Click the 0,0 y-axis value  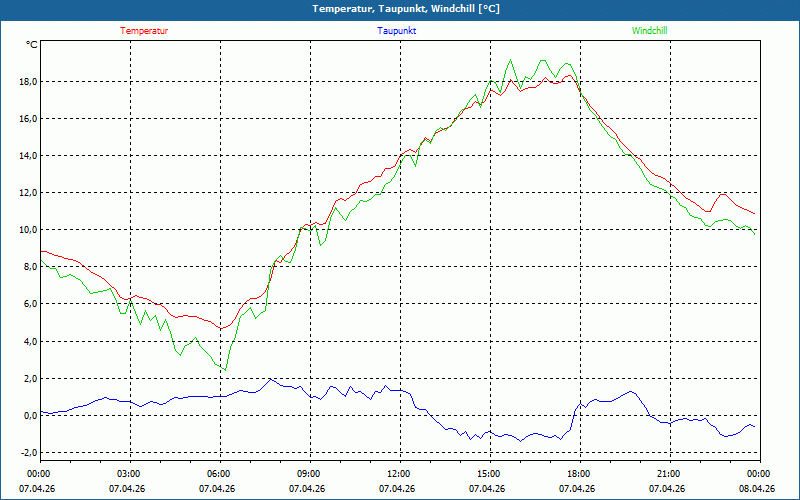coord(30,415)
